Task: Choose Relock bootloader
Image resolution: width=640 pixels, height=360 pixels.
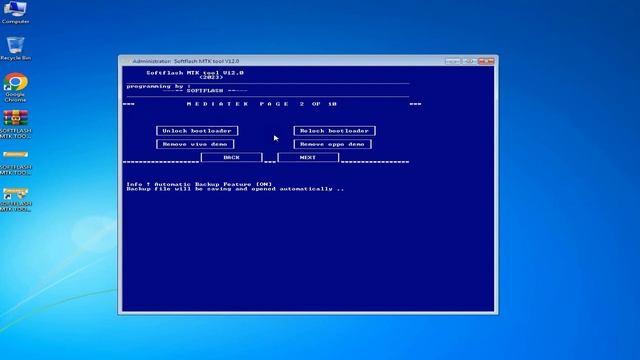Action: pyautogui.click(x=334, y=131)
